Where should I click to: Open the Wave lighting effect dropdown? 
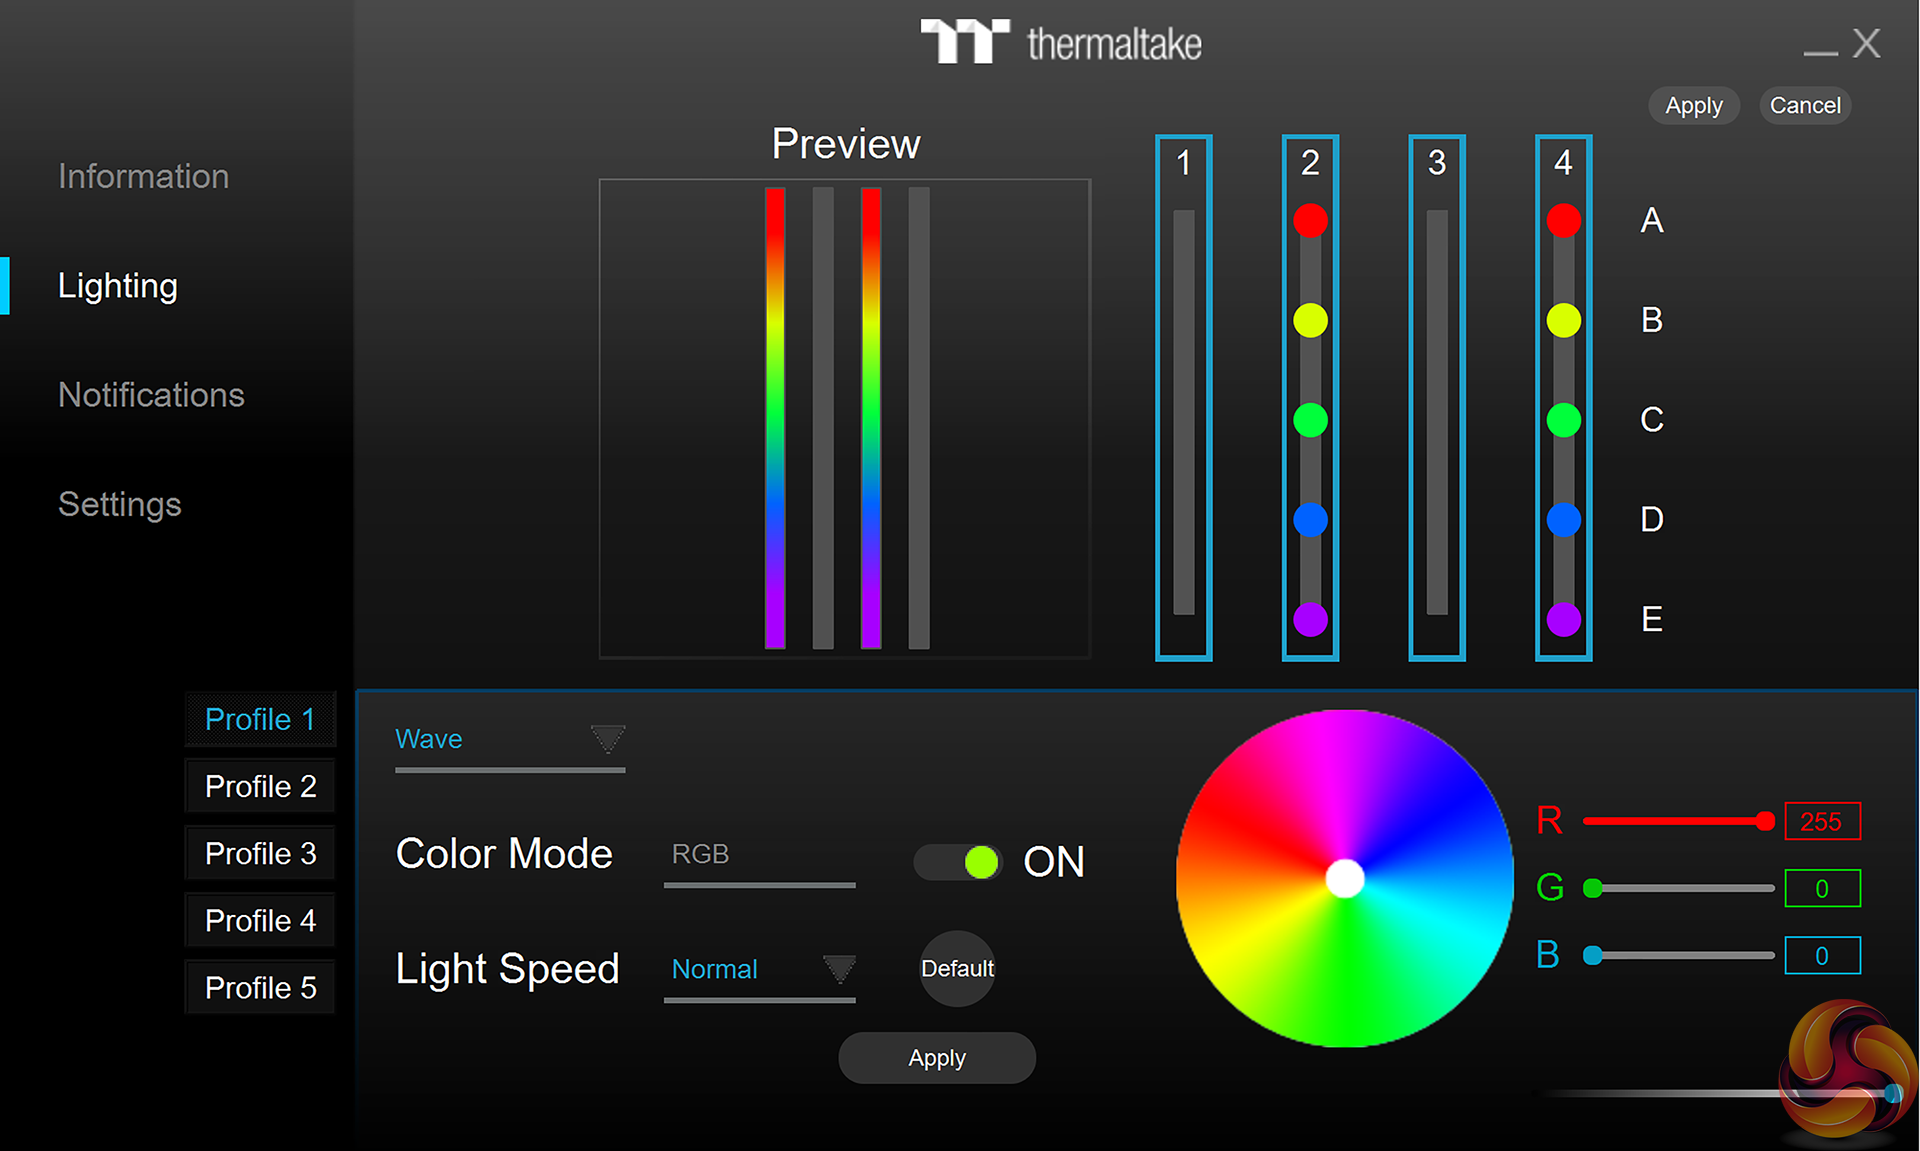pyautogui.click(x=510, y=740)
